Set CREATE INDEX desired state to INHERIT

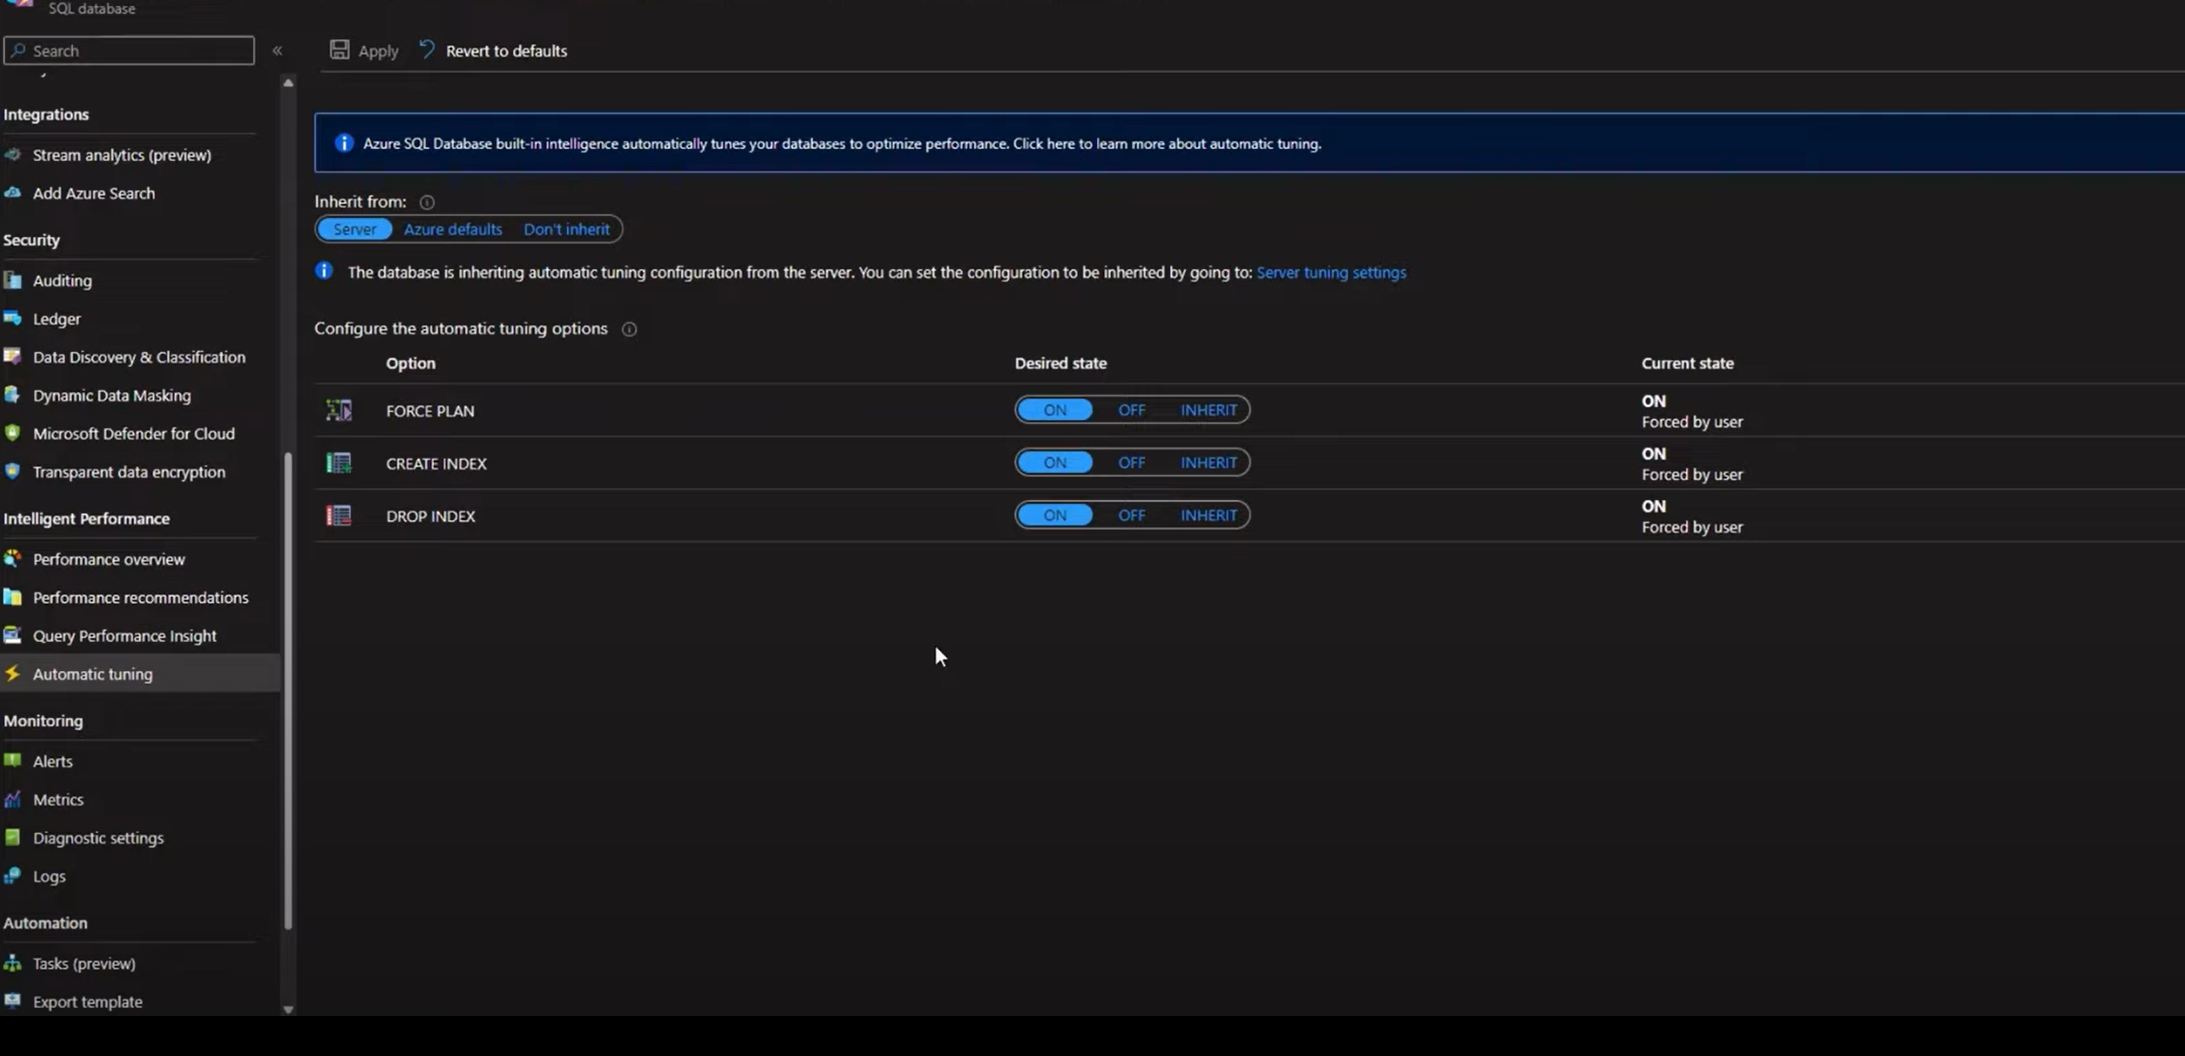[1208, 463]
